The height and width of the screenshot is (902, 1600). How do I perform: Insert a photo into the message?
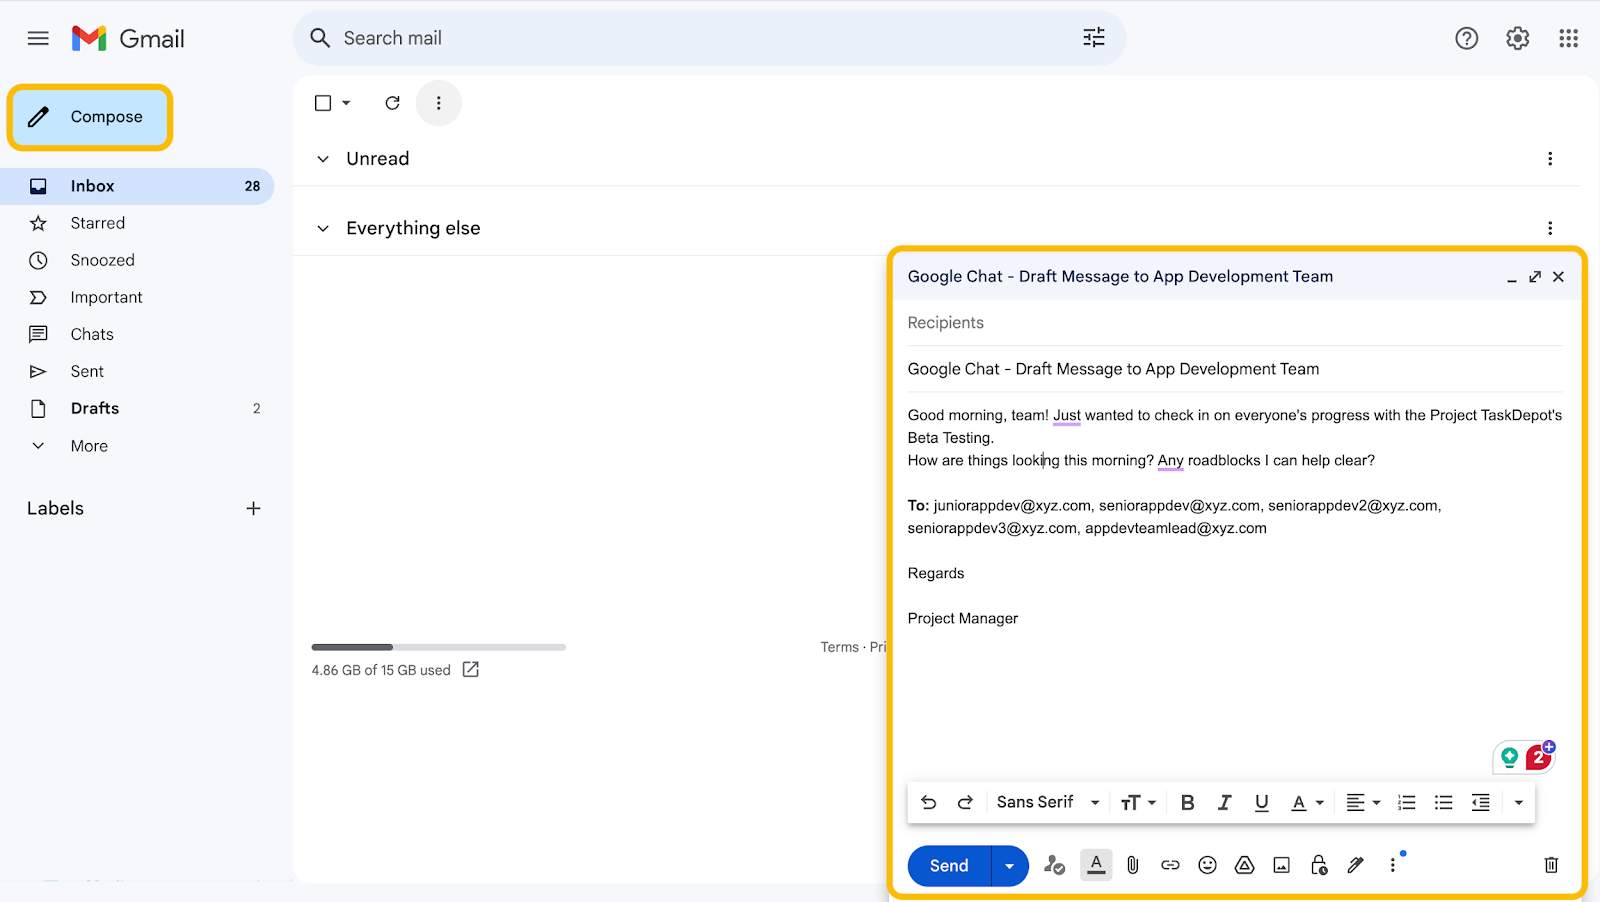1281,865
